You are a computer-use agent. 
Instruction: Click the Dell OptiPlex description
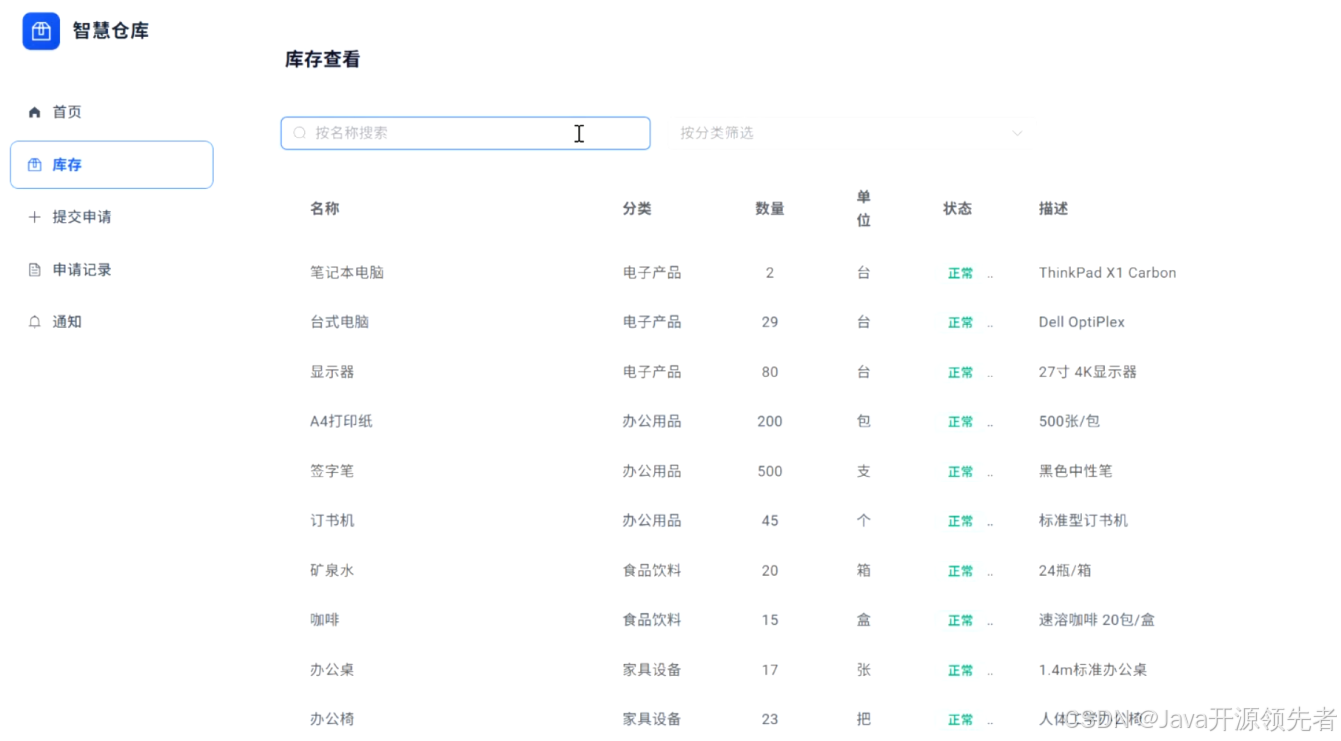tap(1082, 322)
